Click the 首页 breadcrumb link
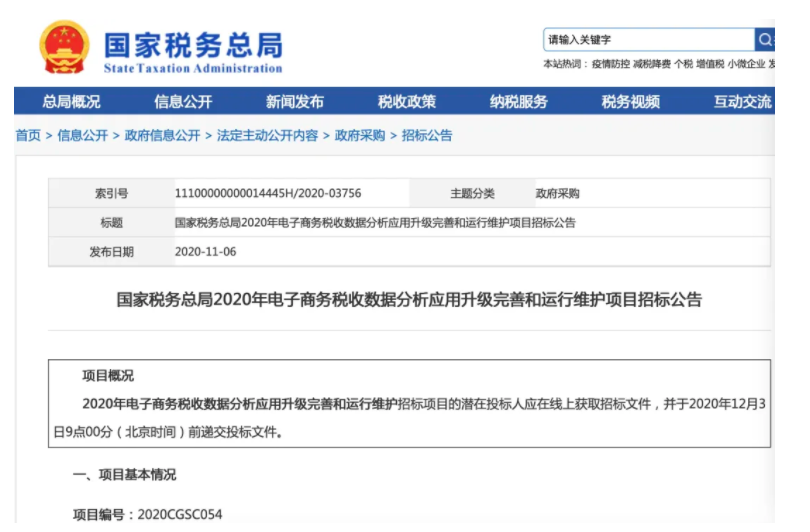The height and width of the screenshot is (532, 810). point(28,136)
